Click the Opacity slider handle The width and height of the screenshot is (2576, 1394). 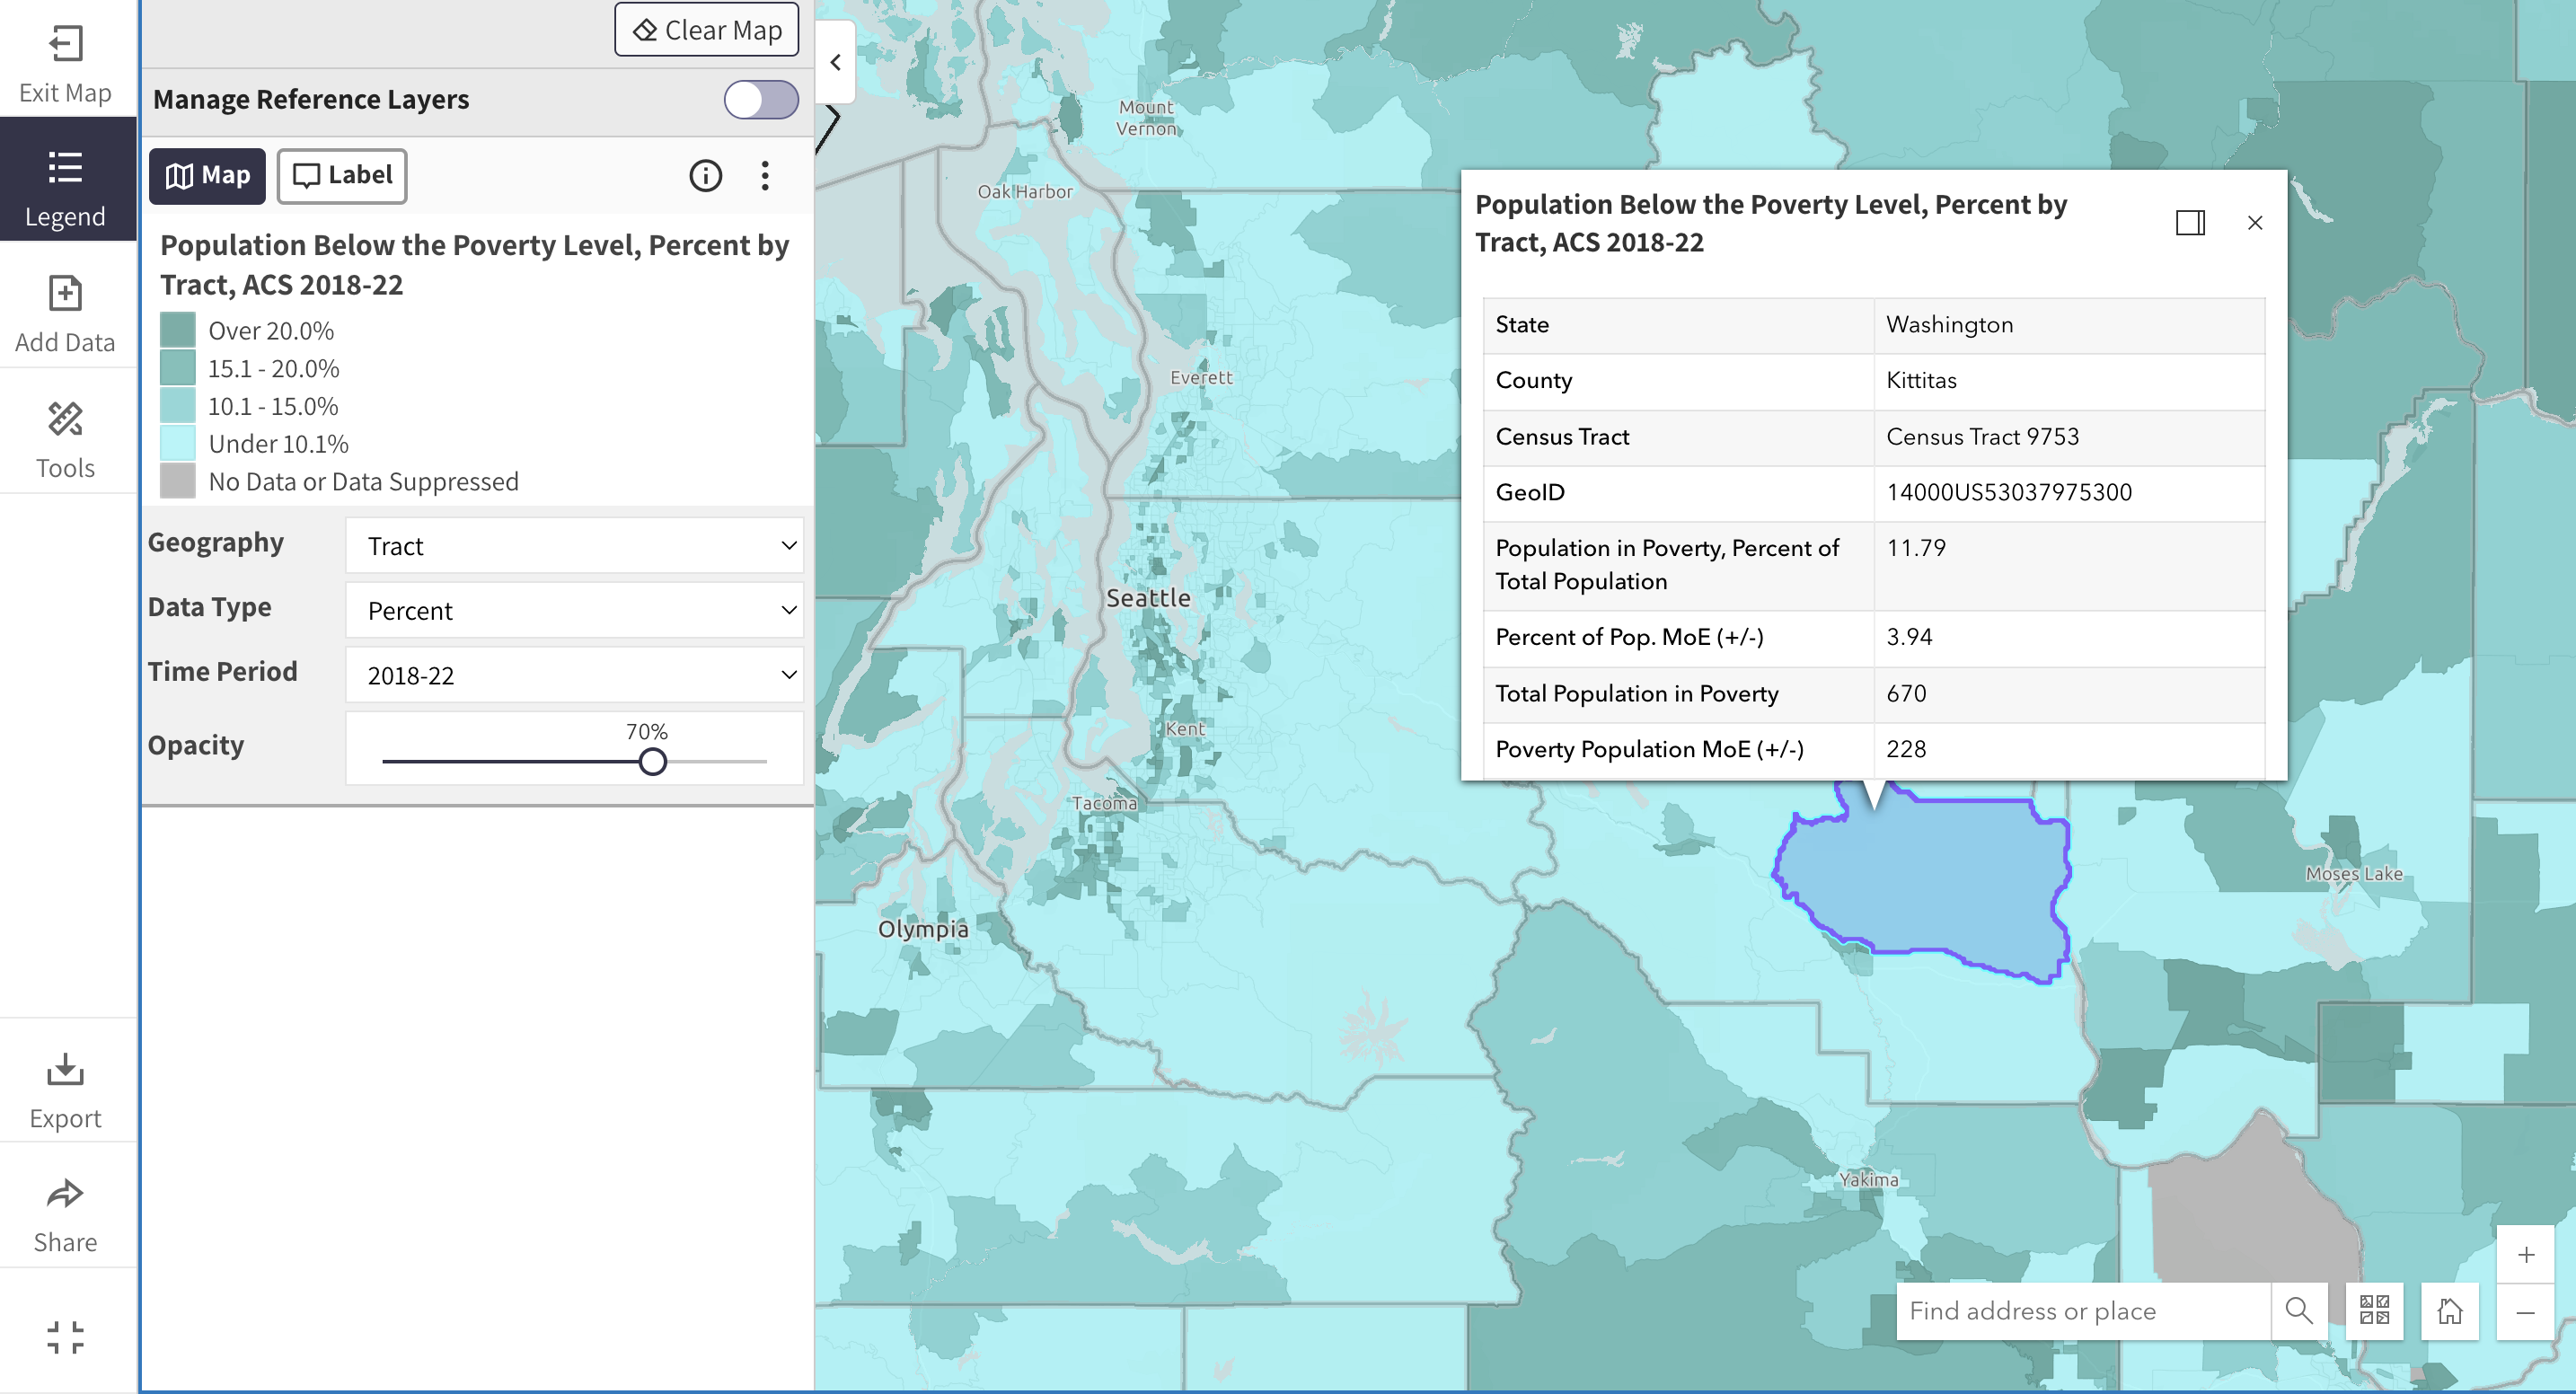click(x=652, y=762)
